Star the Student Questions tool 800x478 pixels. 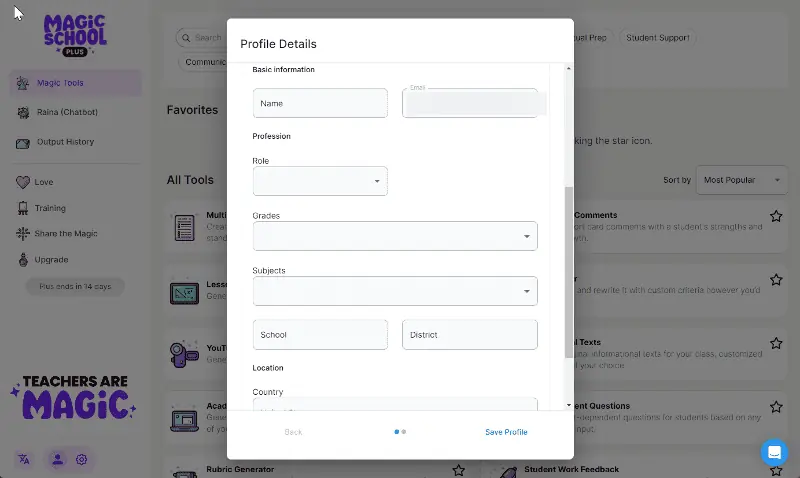[x=776, y=407]
